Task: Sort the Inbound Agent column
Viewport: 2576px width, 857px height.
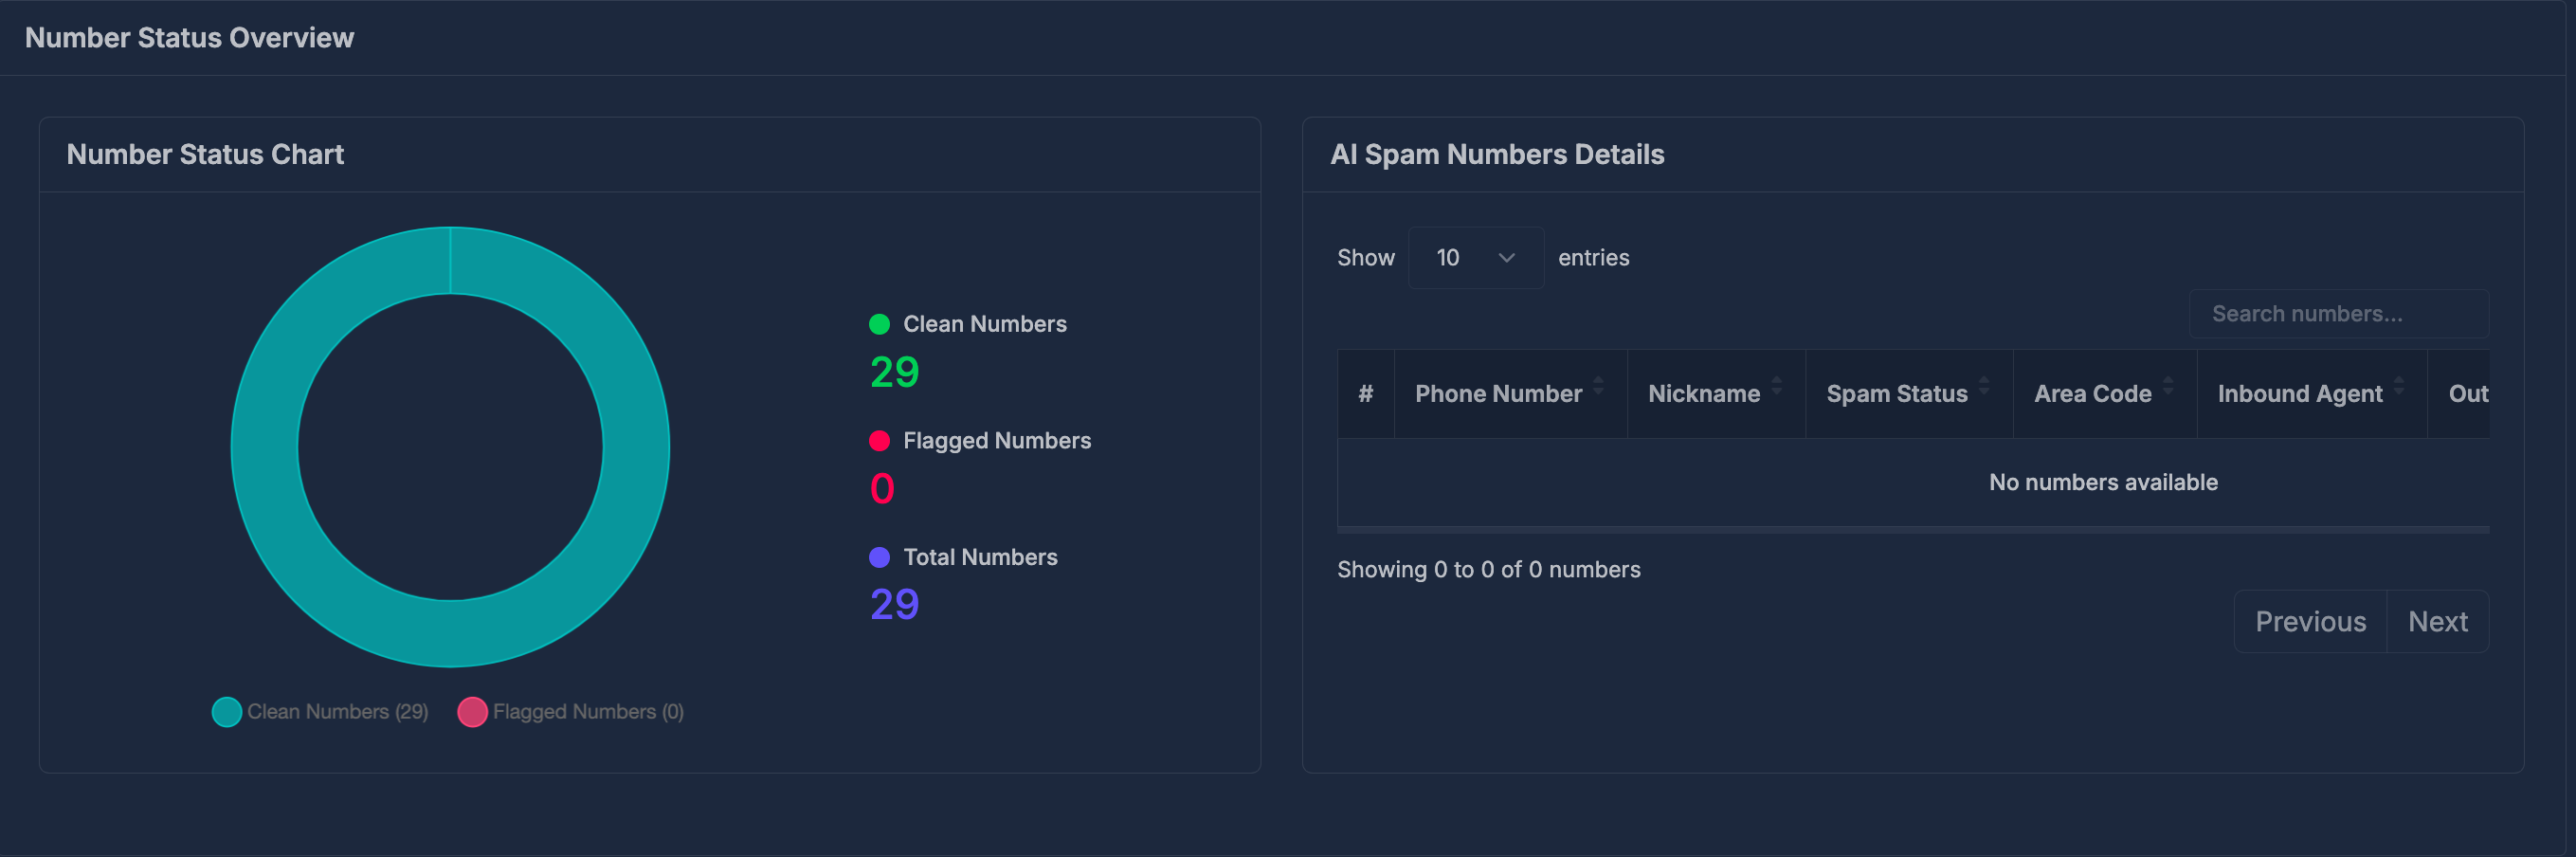Action: click(x=2299, y=393)
